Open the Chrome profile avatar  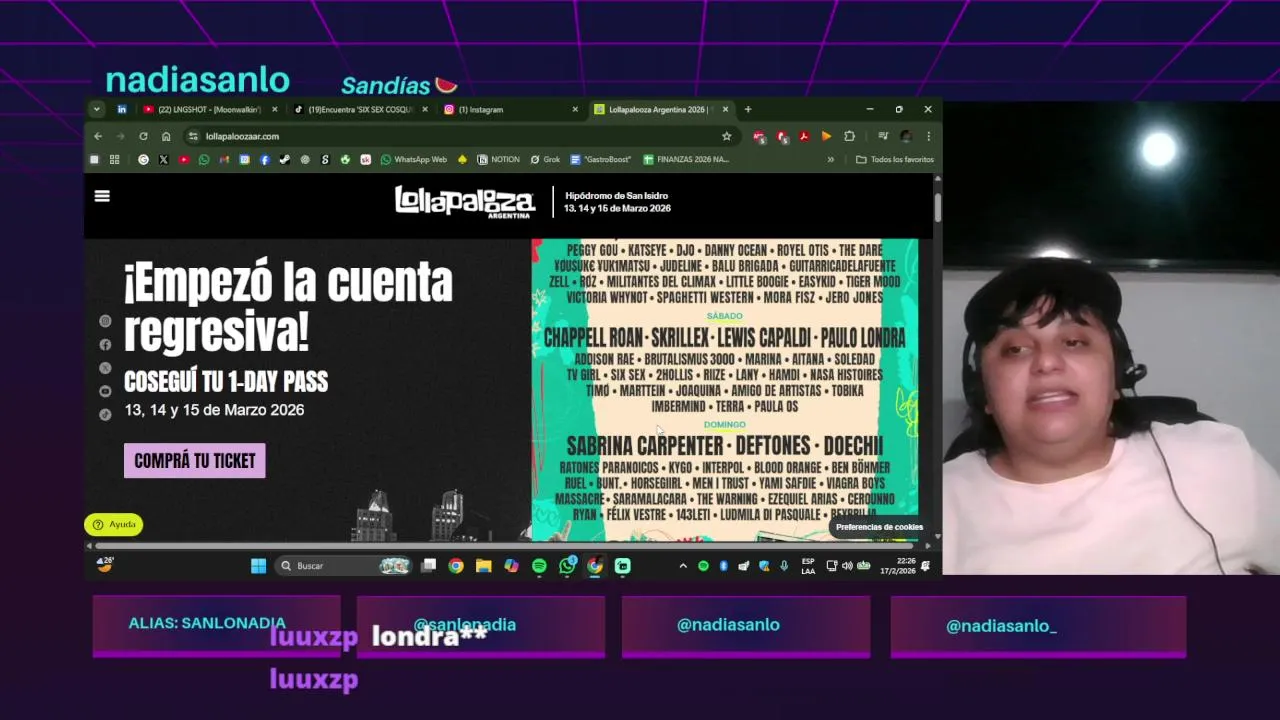[906, 136]
